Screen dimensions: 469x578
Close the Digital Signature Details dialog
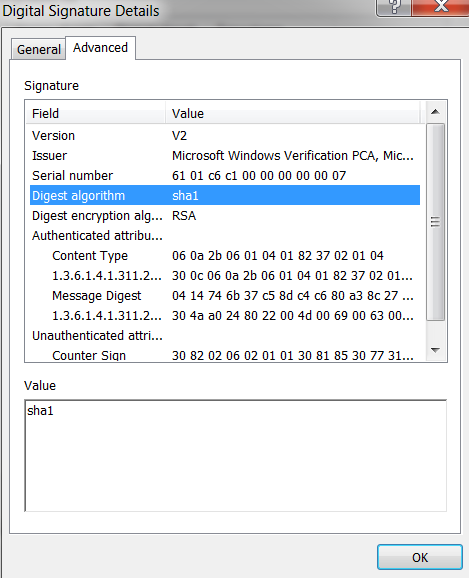click(441, 7)
